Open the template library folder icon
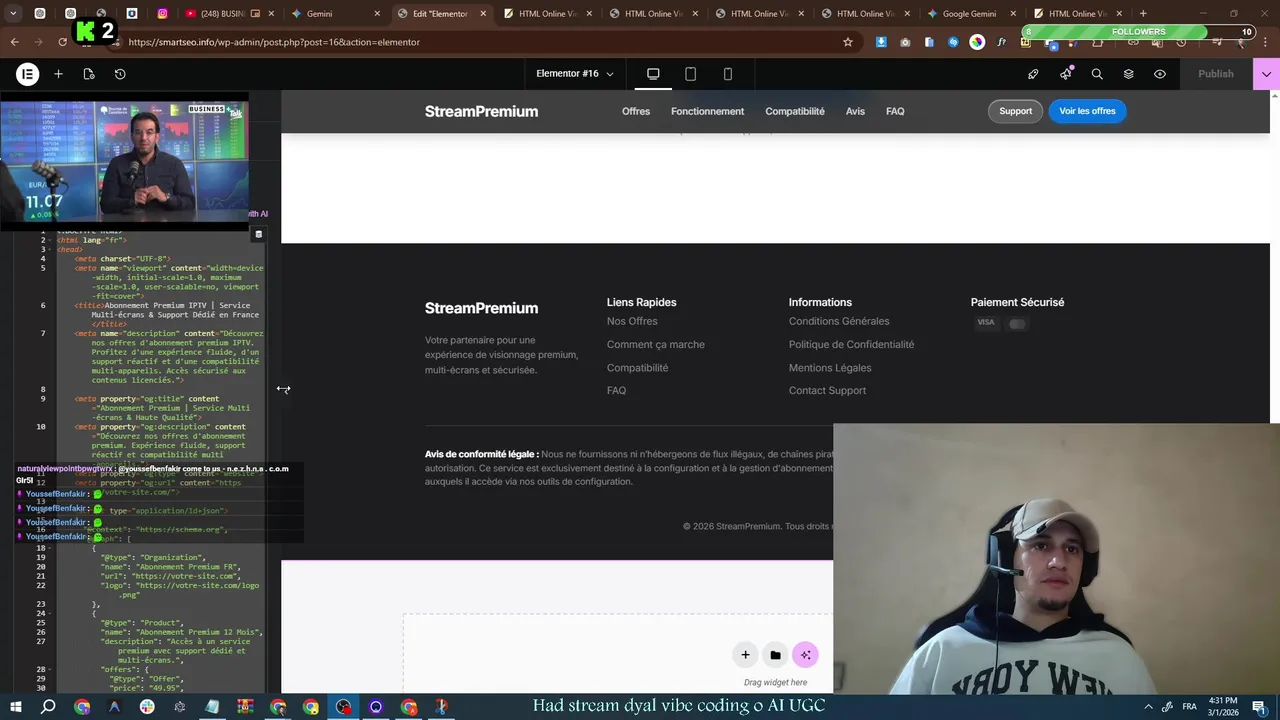1280x720 pixels. (775, 655)
